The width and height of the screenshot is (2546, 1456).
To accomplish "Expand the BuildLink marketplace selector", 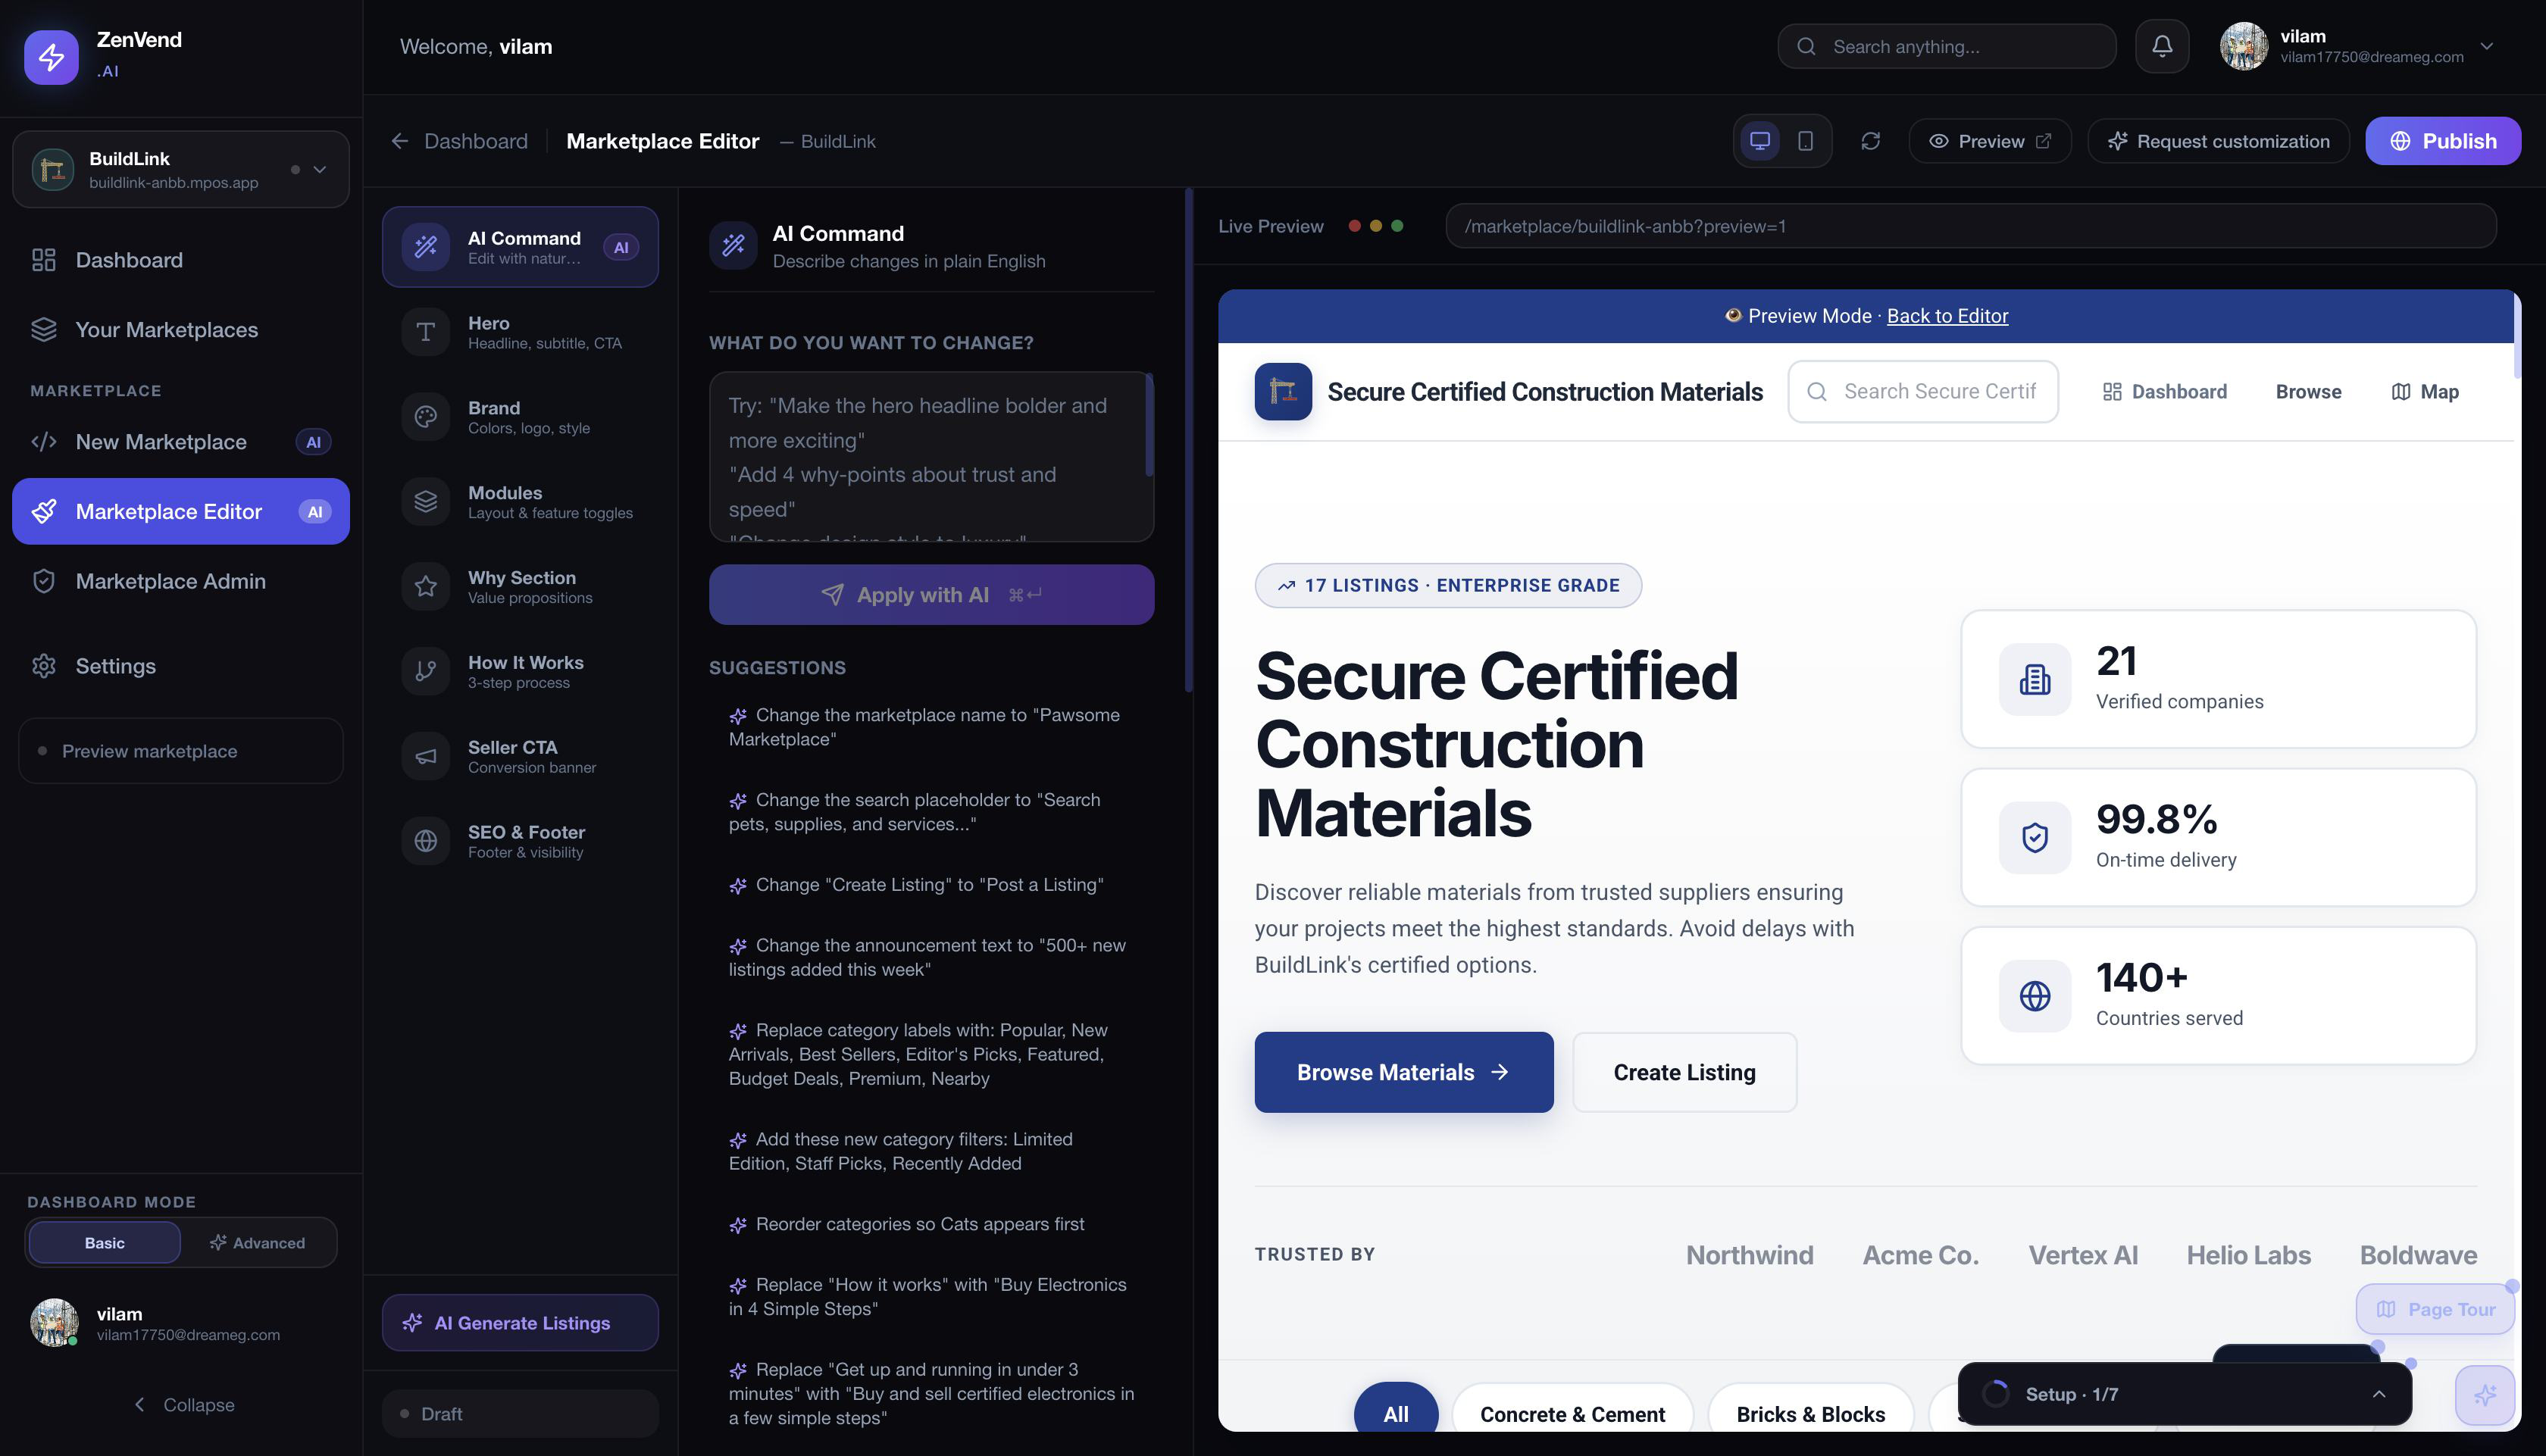I will coord(181,169).
